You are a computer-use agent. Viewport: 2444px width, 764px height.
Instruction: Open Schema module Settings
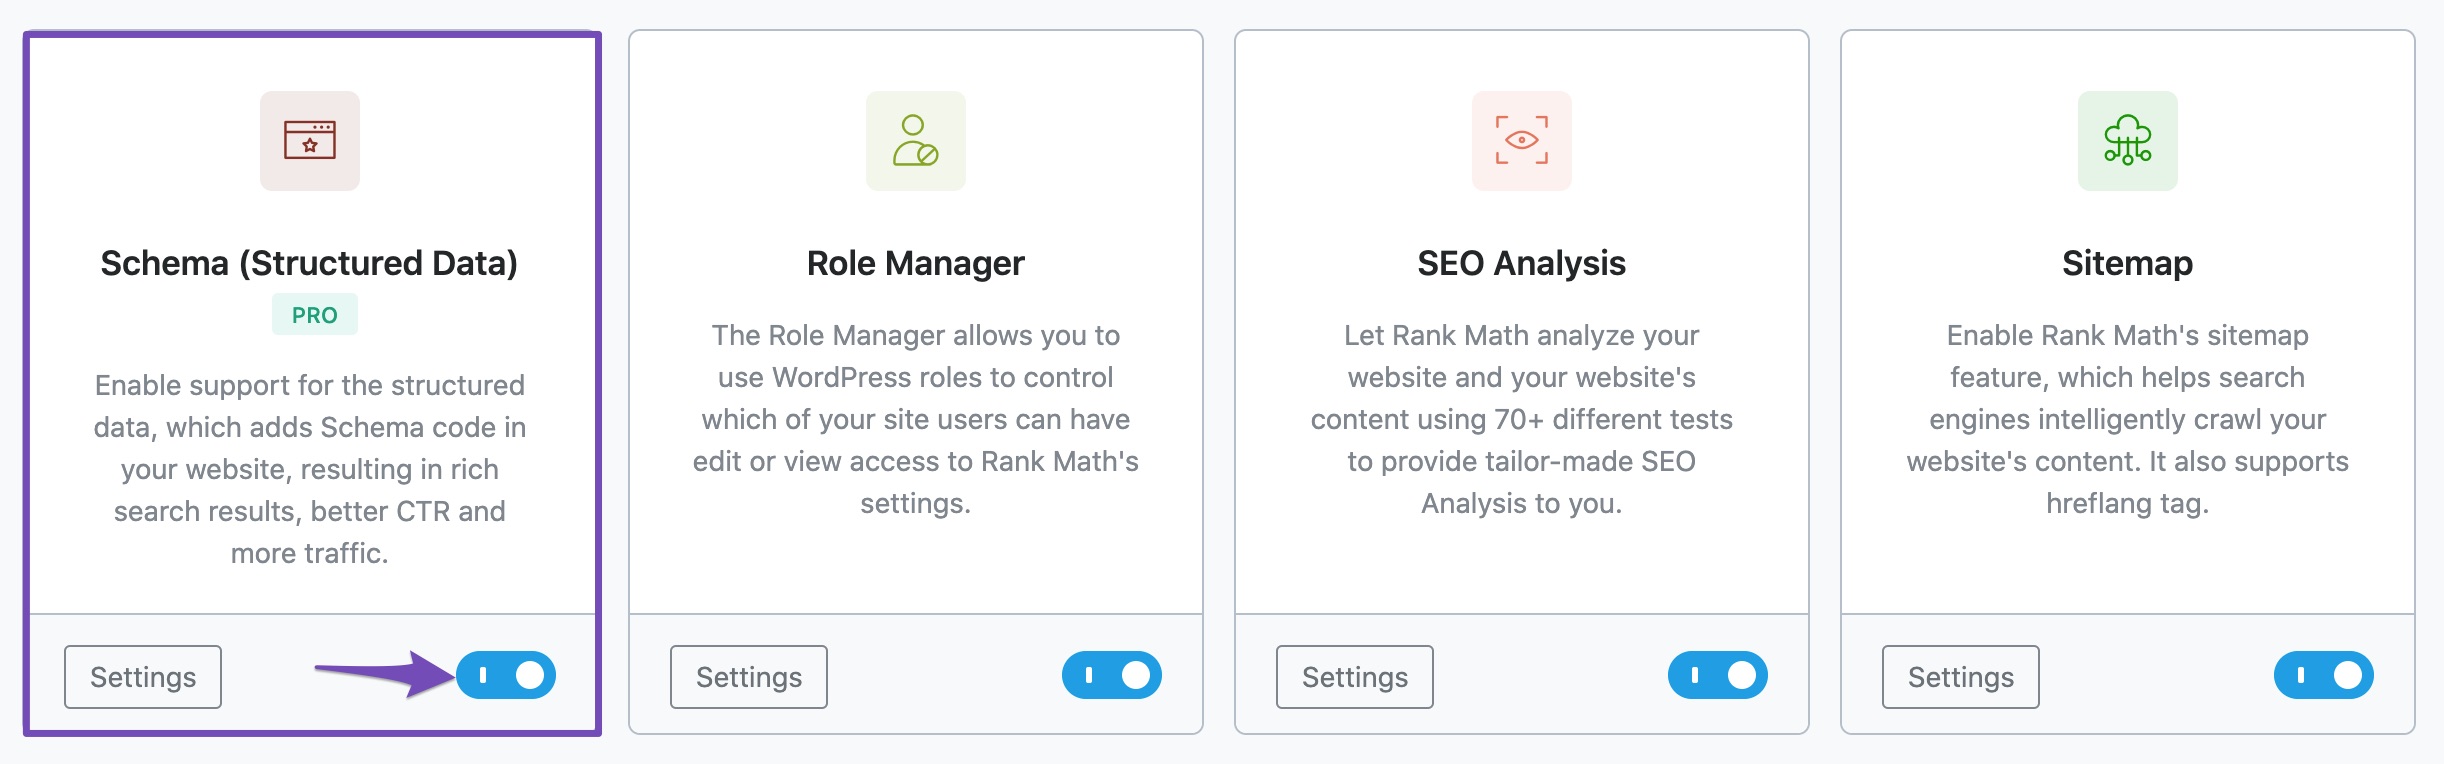(142, 677)
